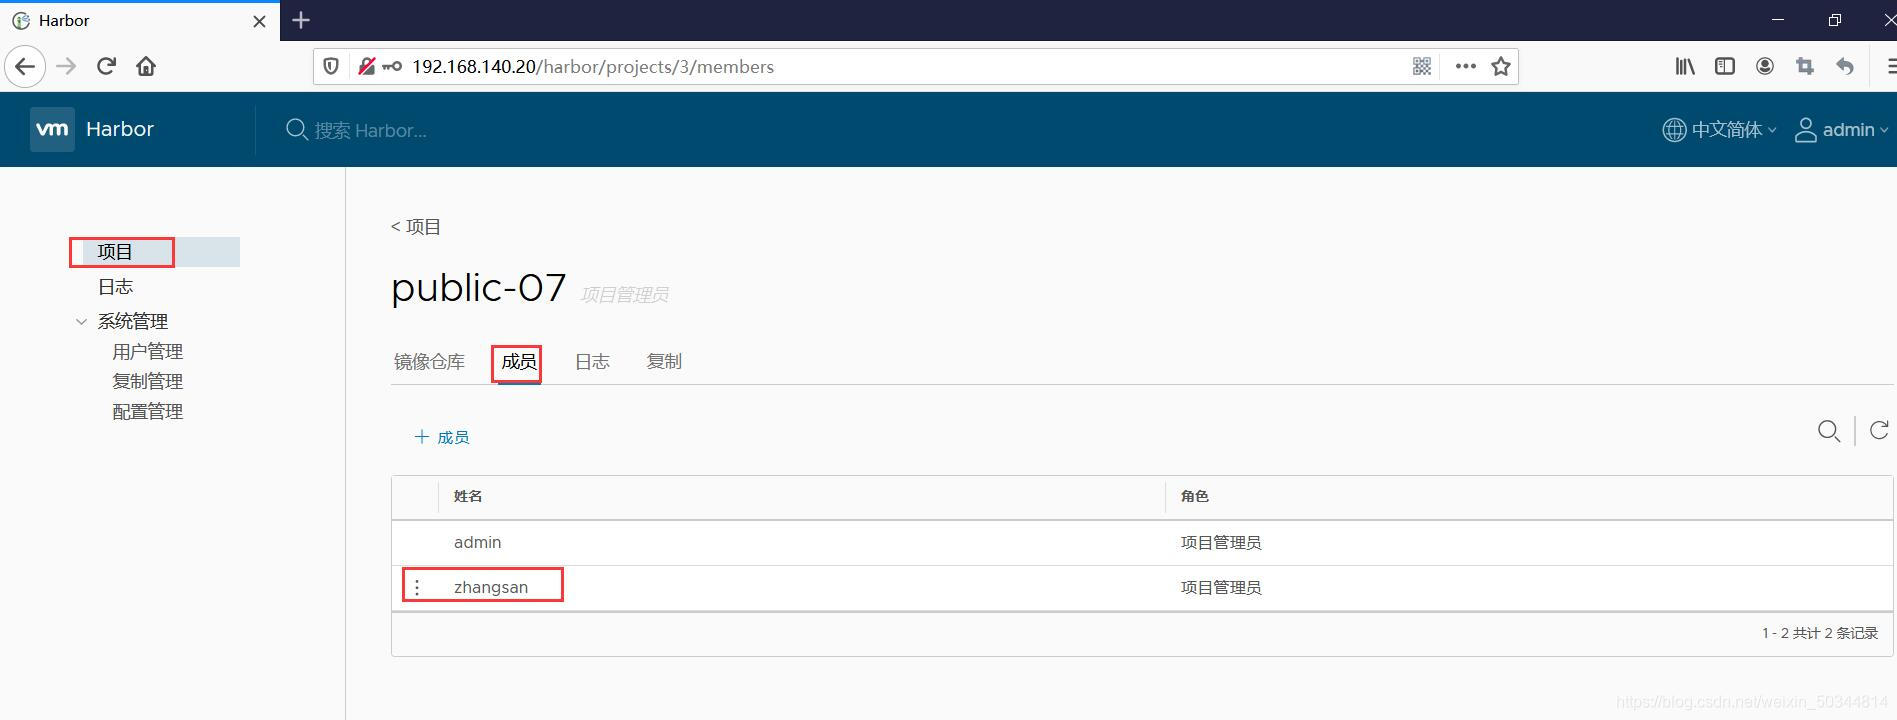Screen dimensions: 1897x720
Task: Open a new browser tab
Action: pyautogui.click(x=301, y=20)
